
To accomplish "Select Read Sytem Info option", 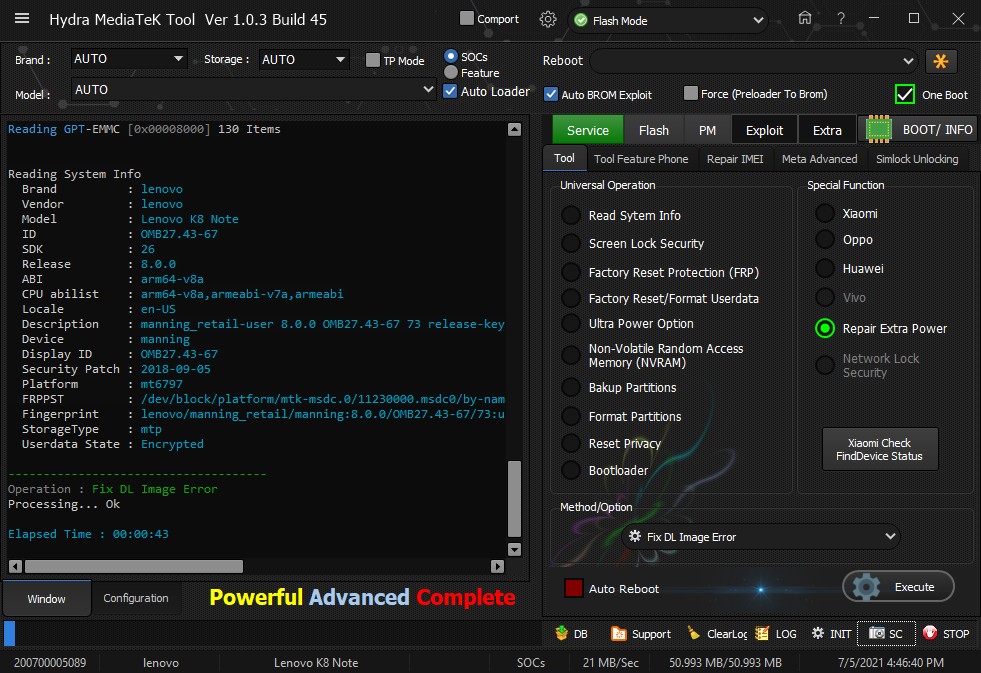I will click(x=571, y=215).
